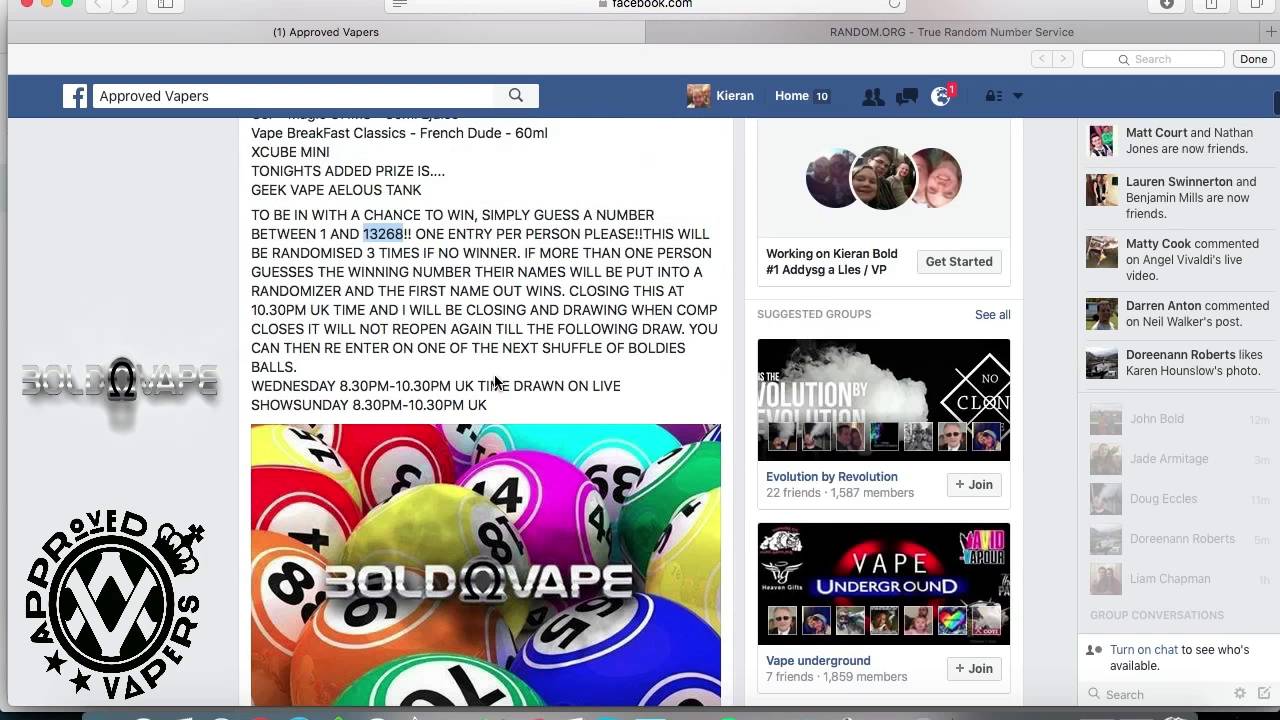
Task: Click the find bar Search field
Action: pos(1153,59)
